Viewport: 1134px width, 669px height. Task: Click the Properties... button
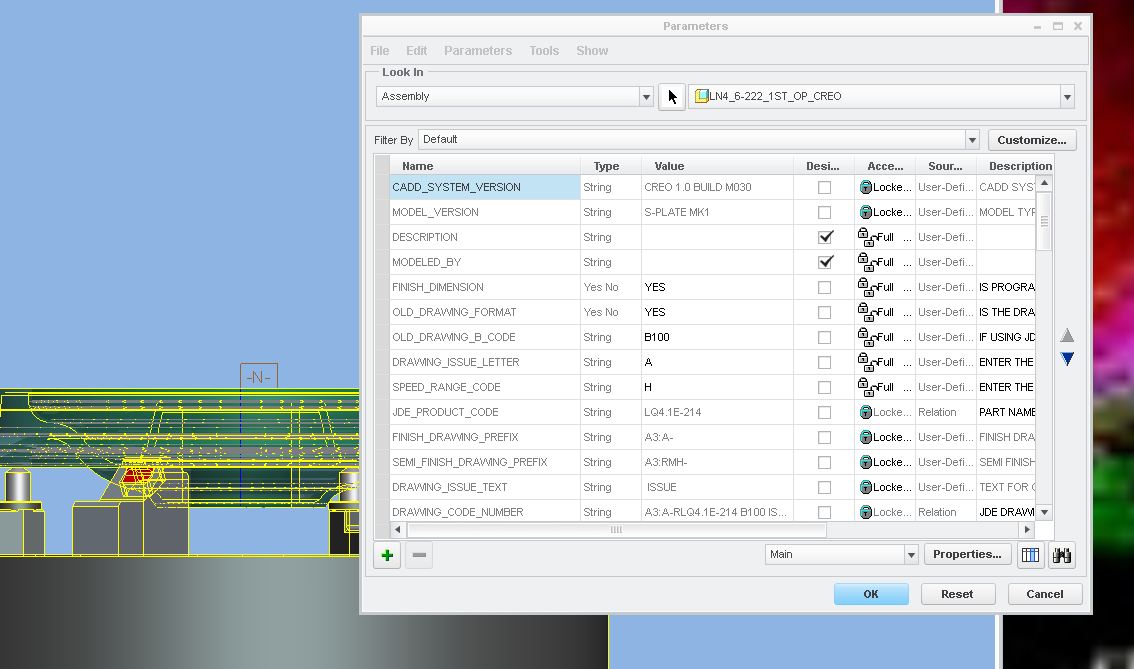(x=967, y=554)
